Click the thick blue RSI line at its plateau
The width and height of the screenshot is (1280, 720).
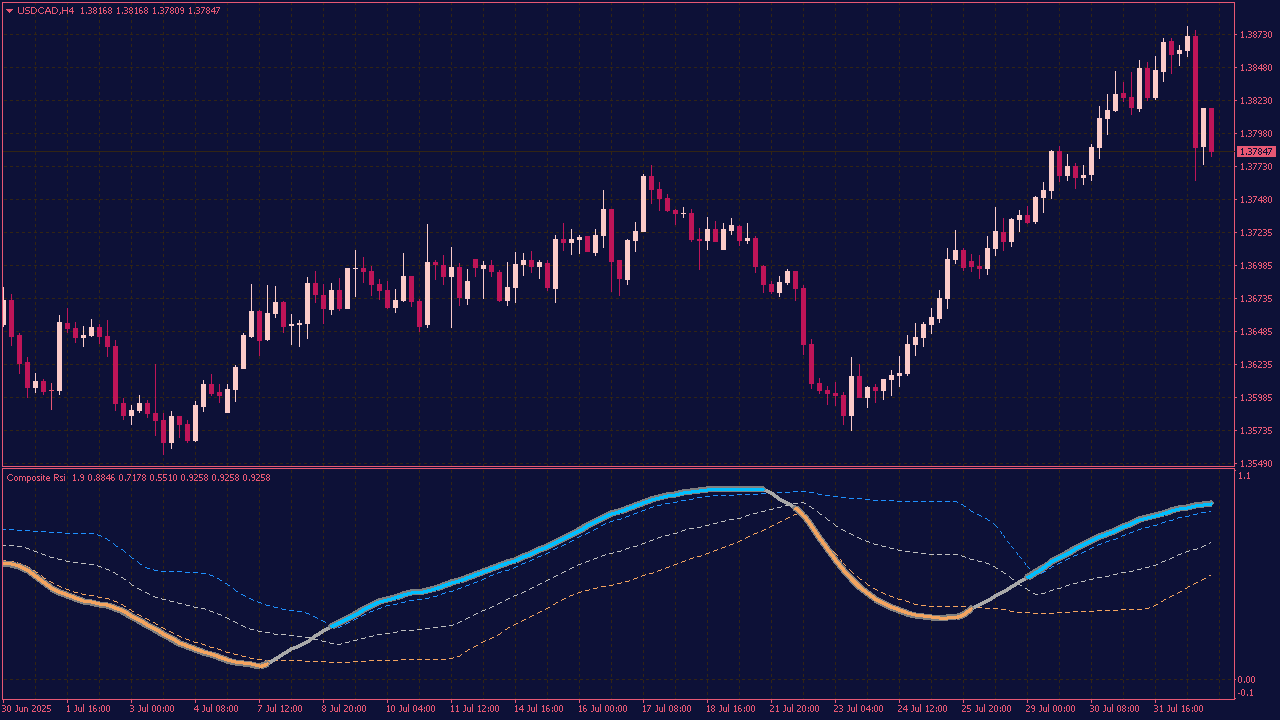[x=720, y=489]
